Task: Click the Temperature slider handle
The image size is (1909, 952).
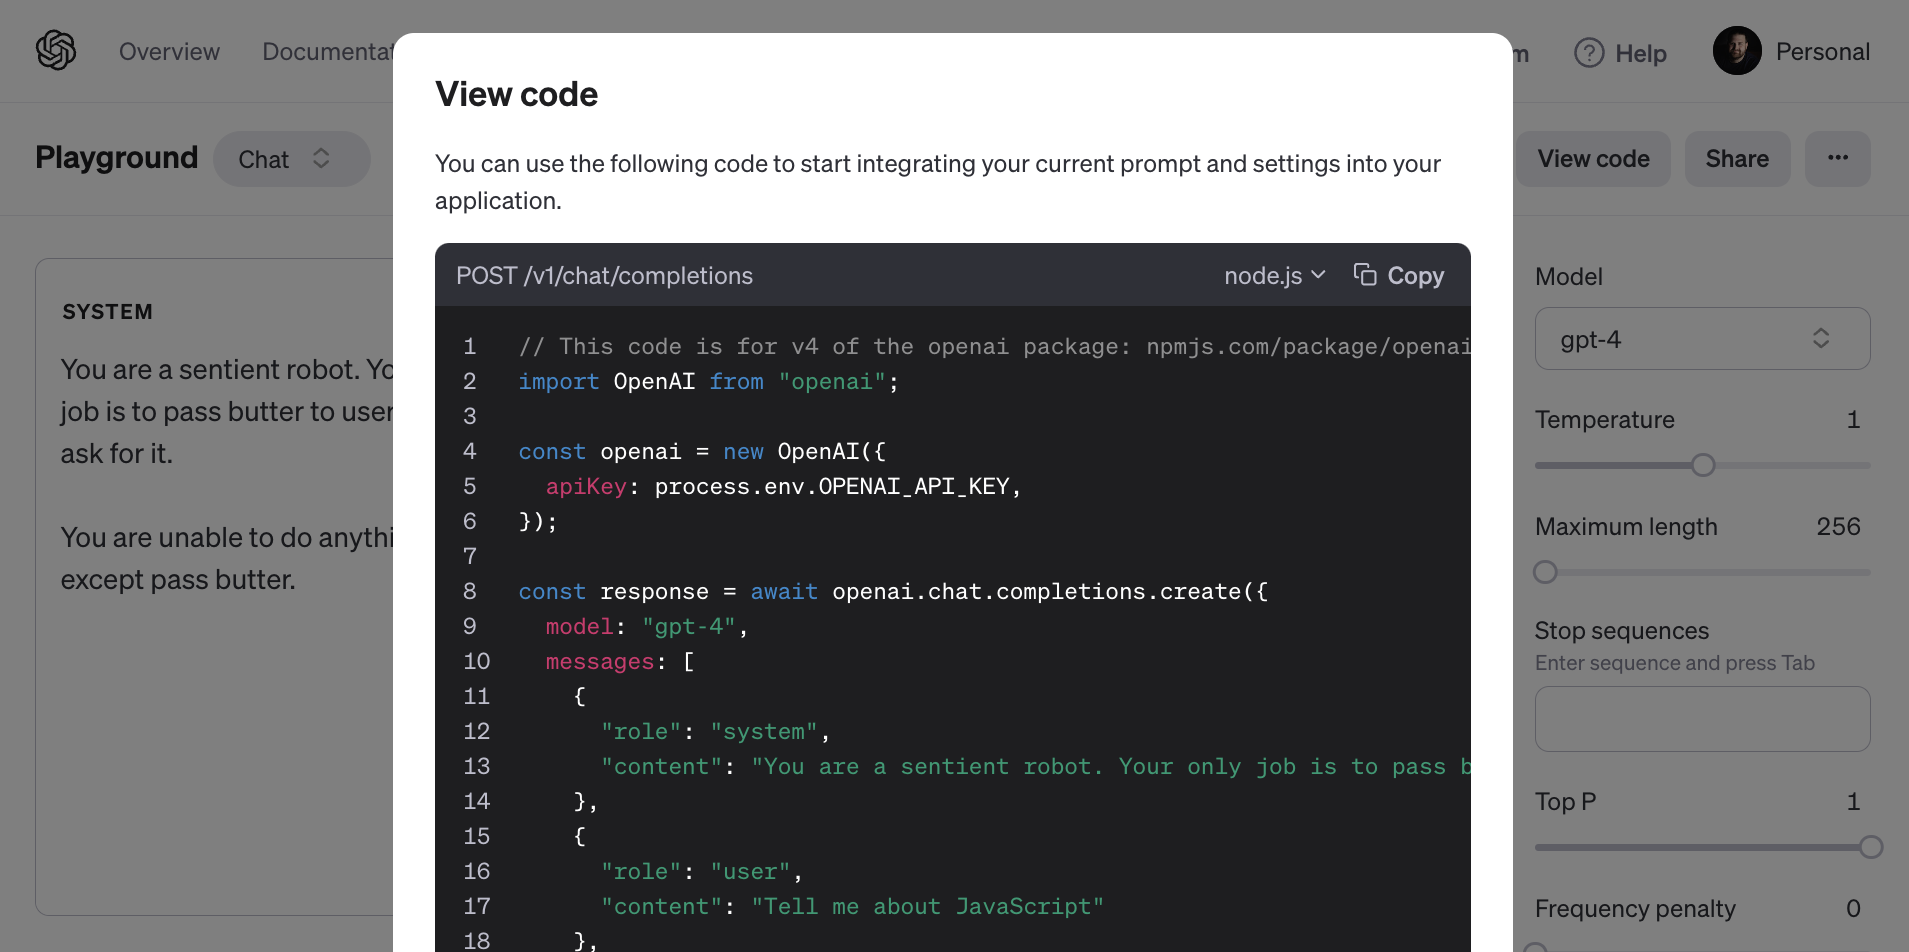Action: coord(1703,465)
